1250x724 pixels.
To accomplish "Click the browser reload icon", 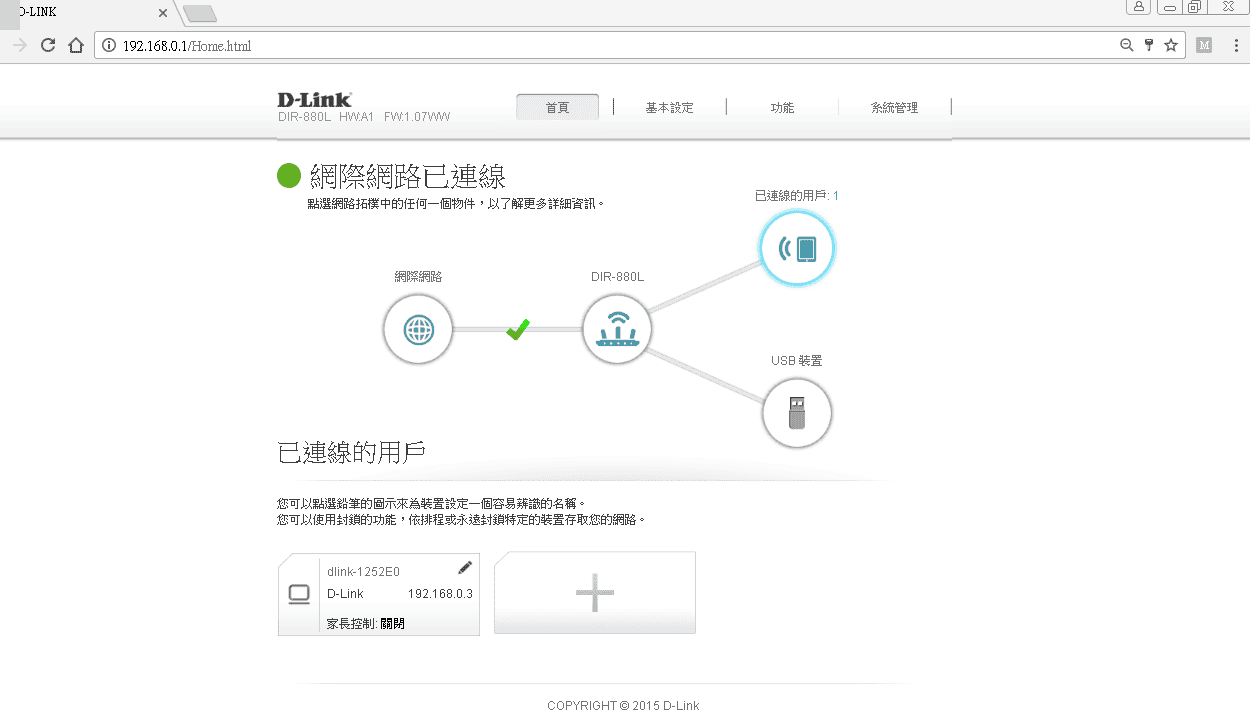I will click(47, 45).
